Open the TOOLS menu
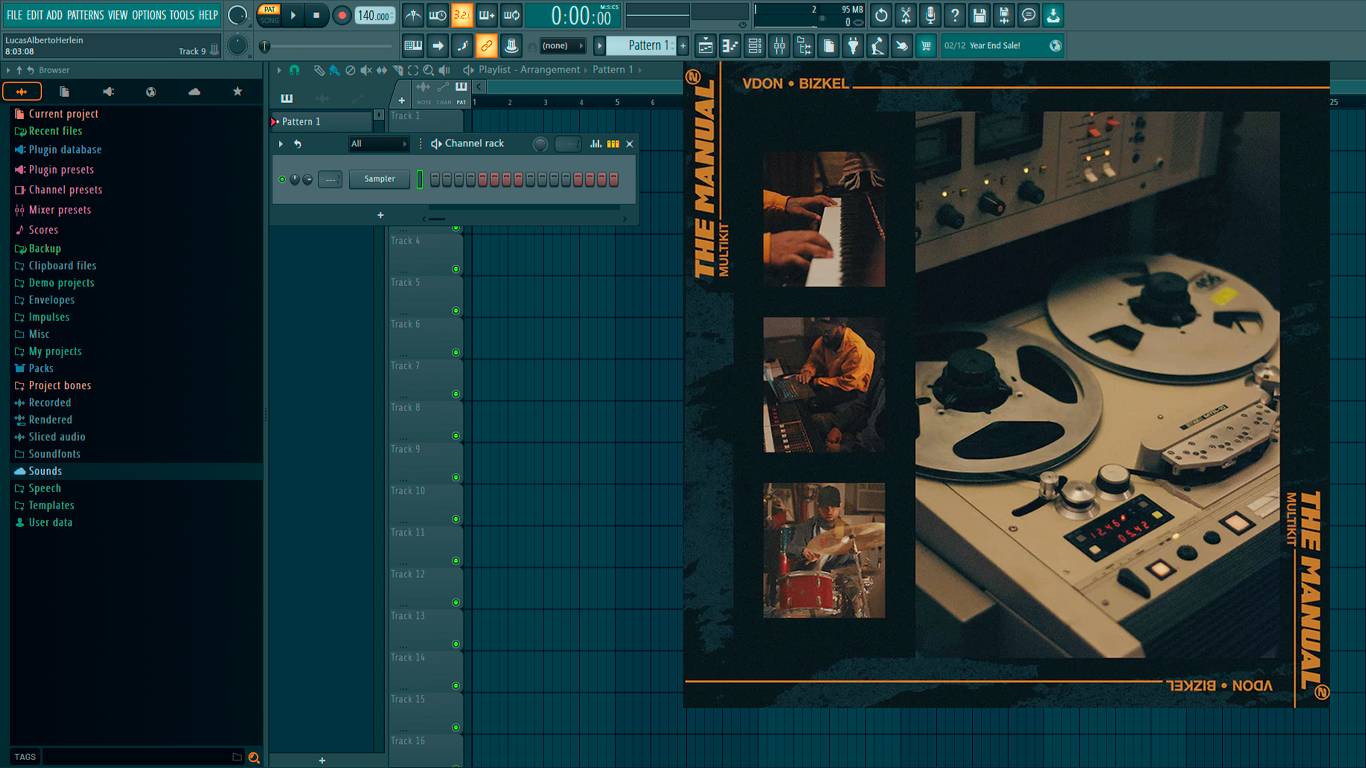The height and width of the screenshot is (768, 1366). [182, 15]
